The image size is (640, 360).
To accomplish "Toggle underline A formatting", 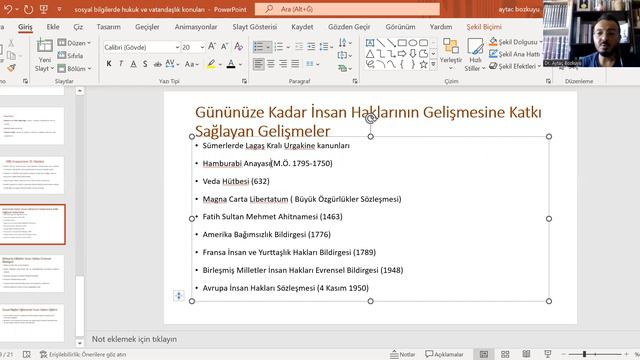I will tap(133, 64).
